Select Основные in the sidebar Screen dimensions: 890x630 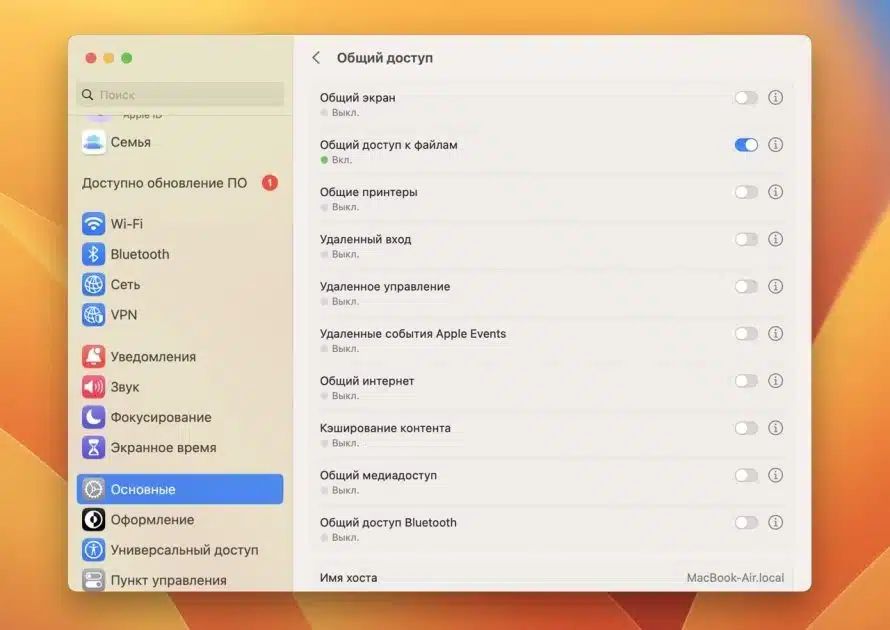click(94, 489)
